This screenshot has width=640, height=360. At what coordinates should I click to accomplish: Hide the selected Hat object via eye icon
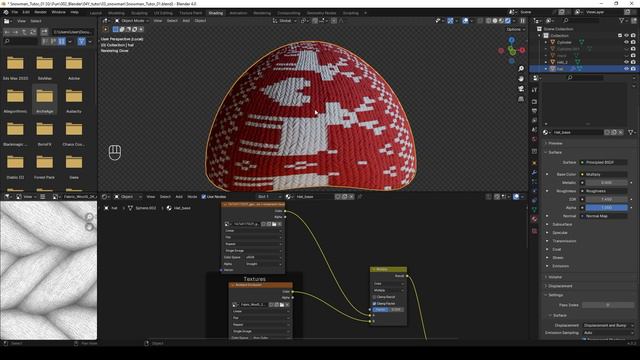(x=627, y=69)
